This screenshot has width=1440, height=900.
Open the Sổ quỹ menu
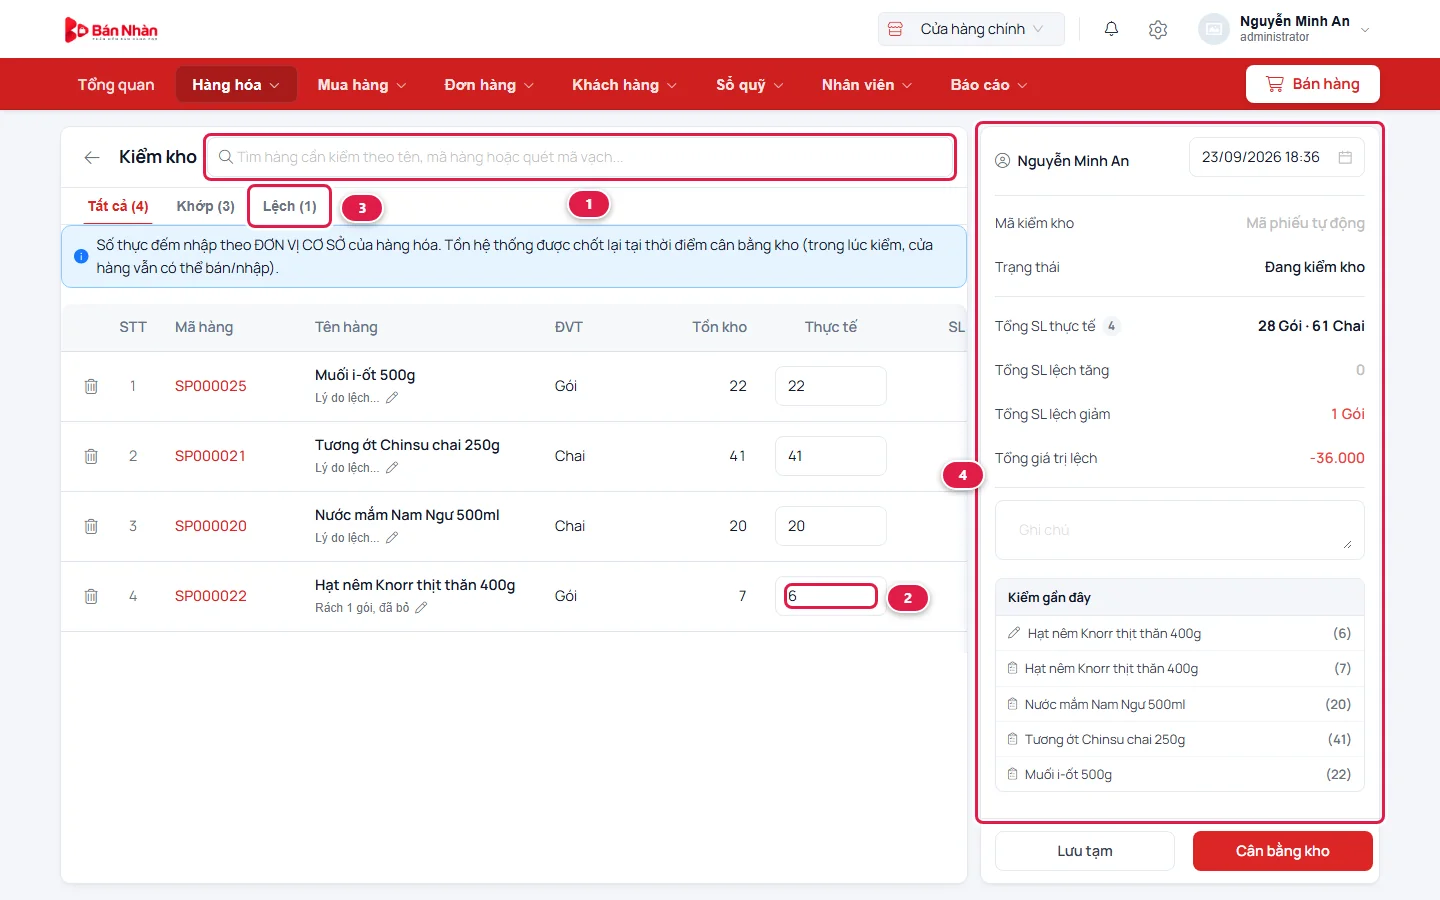click(x=749, y=85)
